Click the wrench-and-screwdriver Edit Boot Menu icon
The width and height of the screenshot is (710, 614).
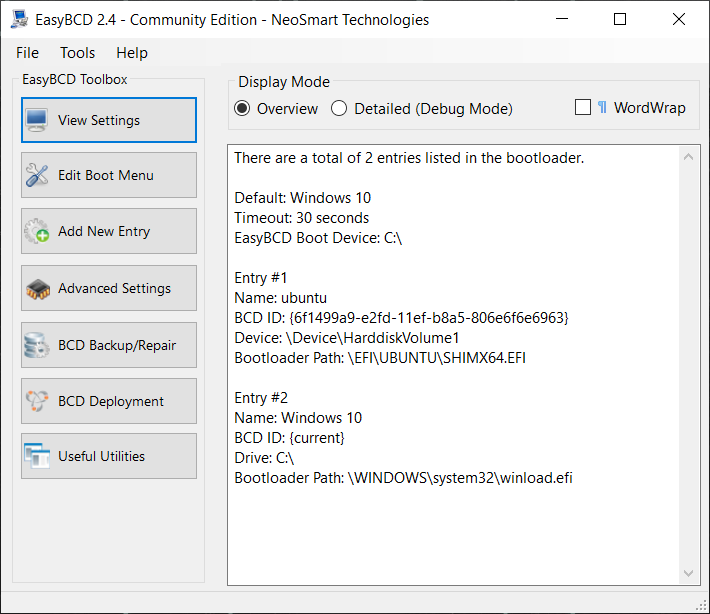point(37,175)
